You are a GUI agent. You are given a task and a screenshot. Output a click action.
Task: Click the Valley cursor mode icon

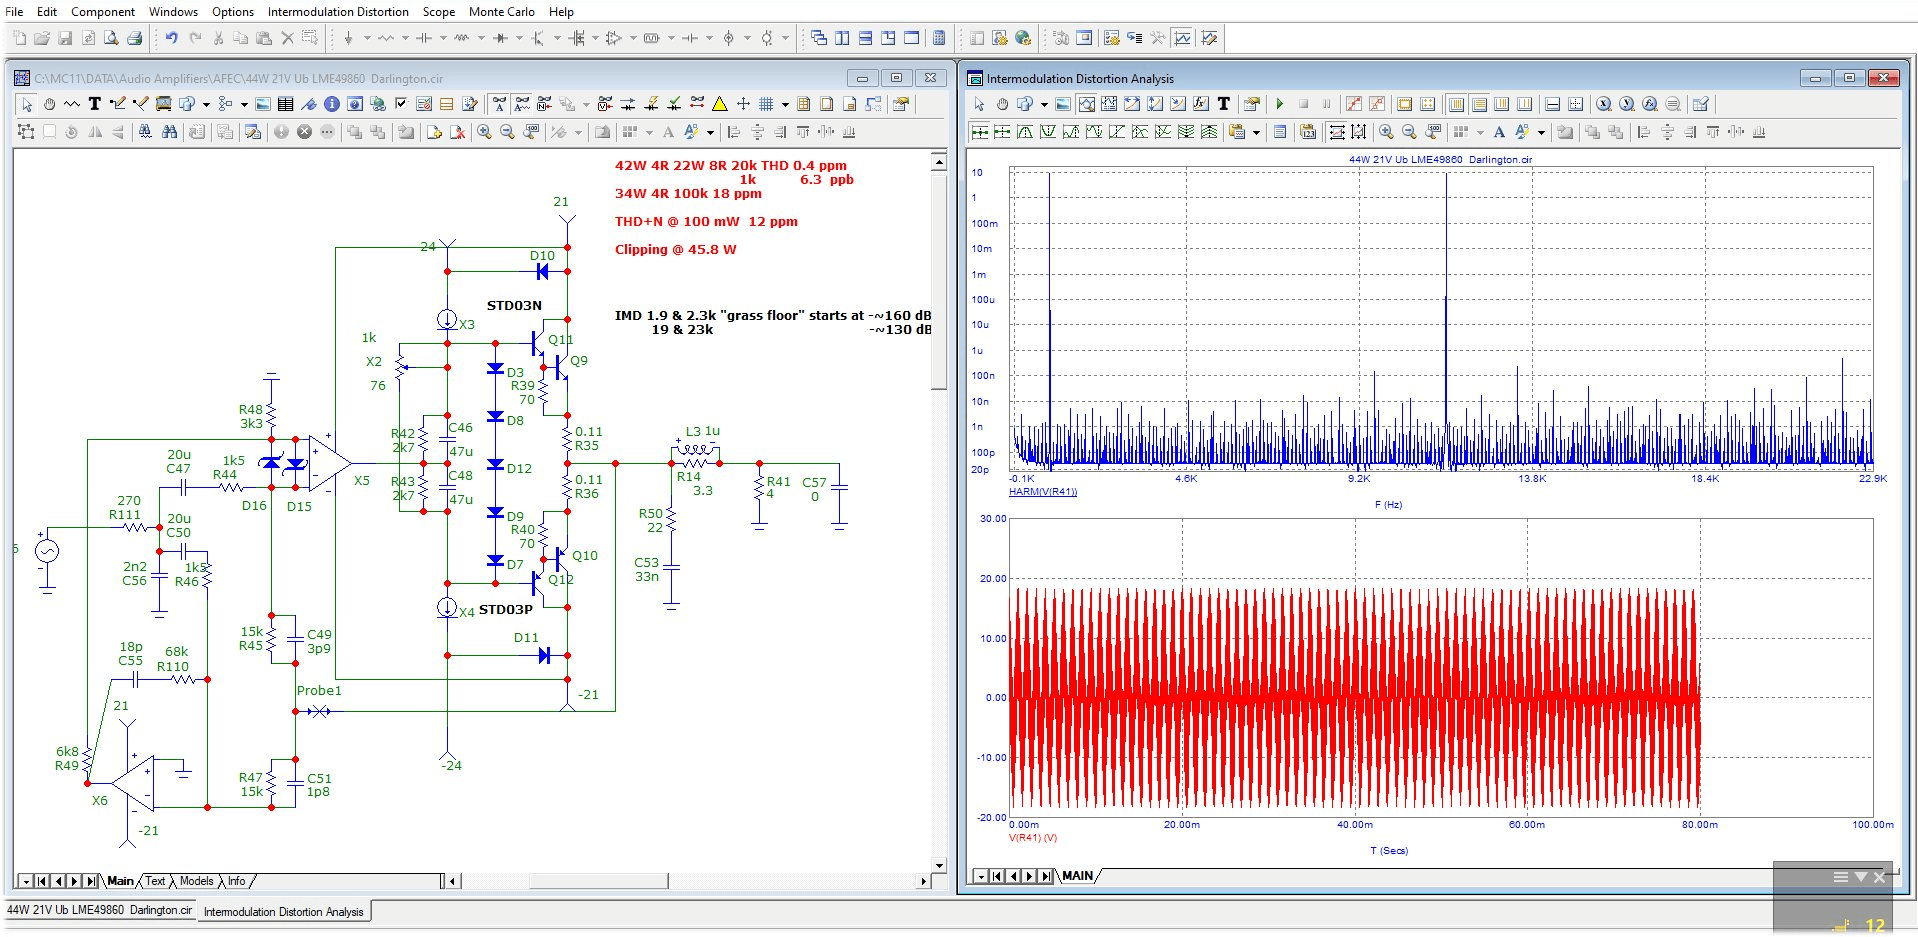tap(1048, 132)
